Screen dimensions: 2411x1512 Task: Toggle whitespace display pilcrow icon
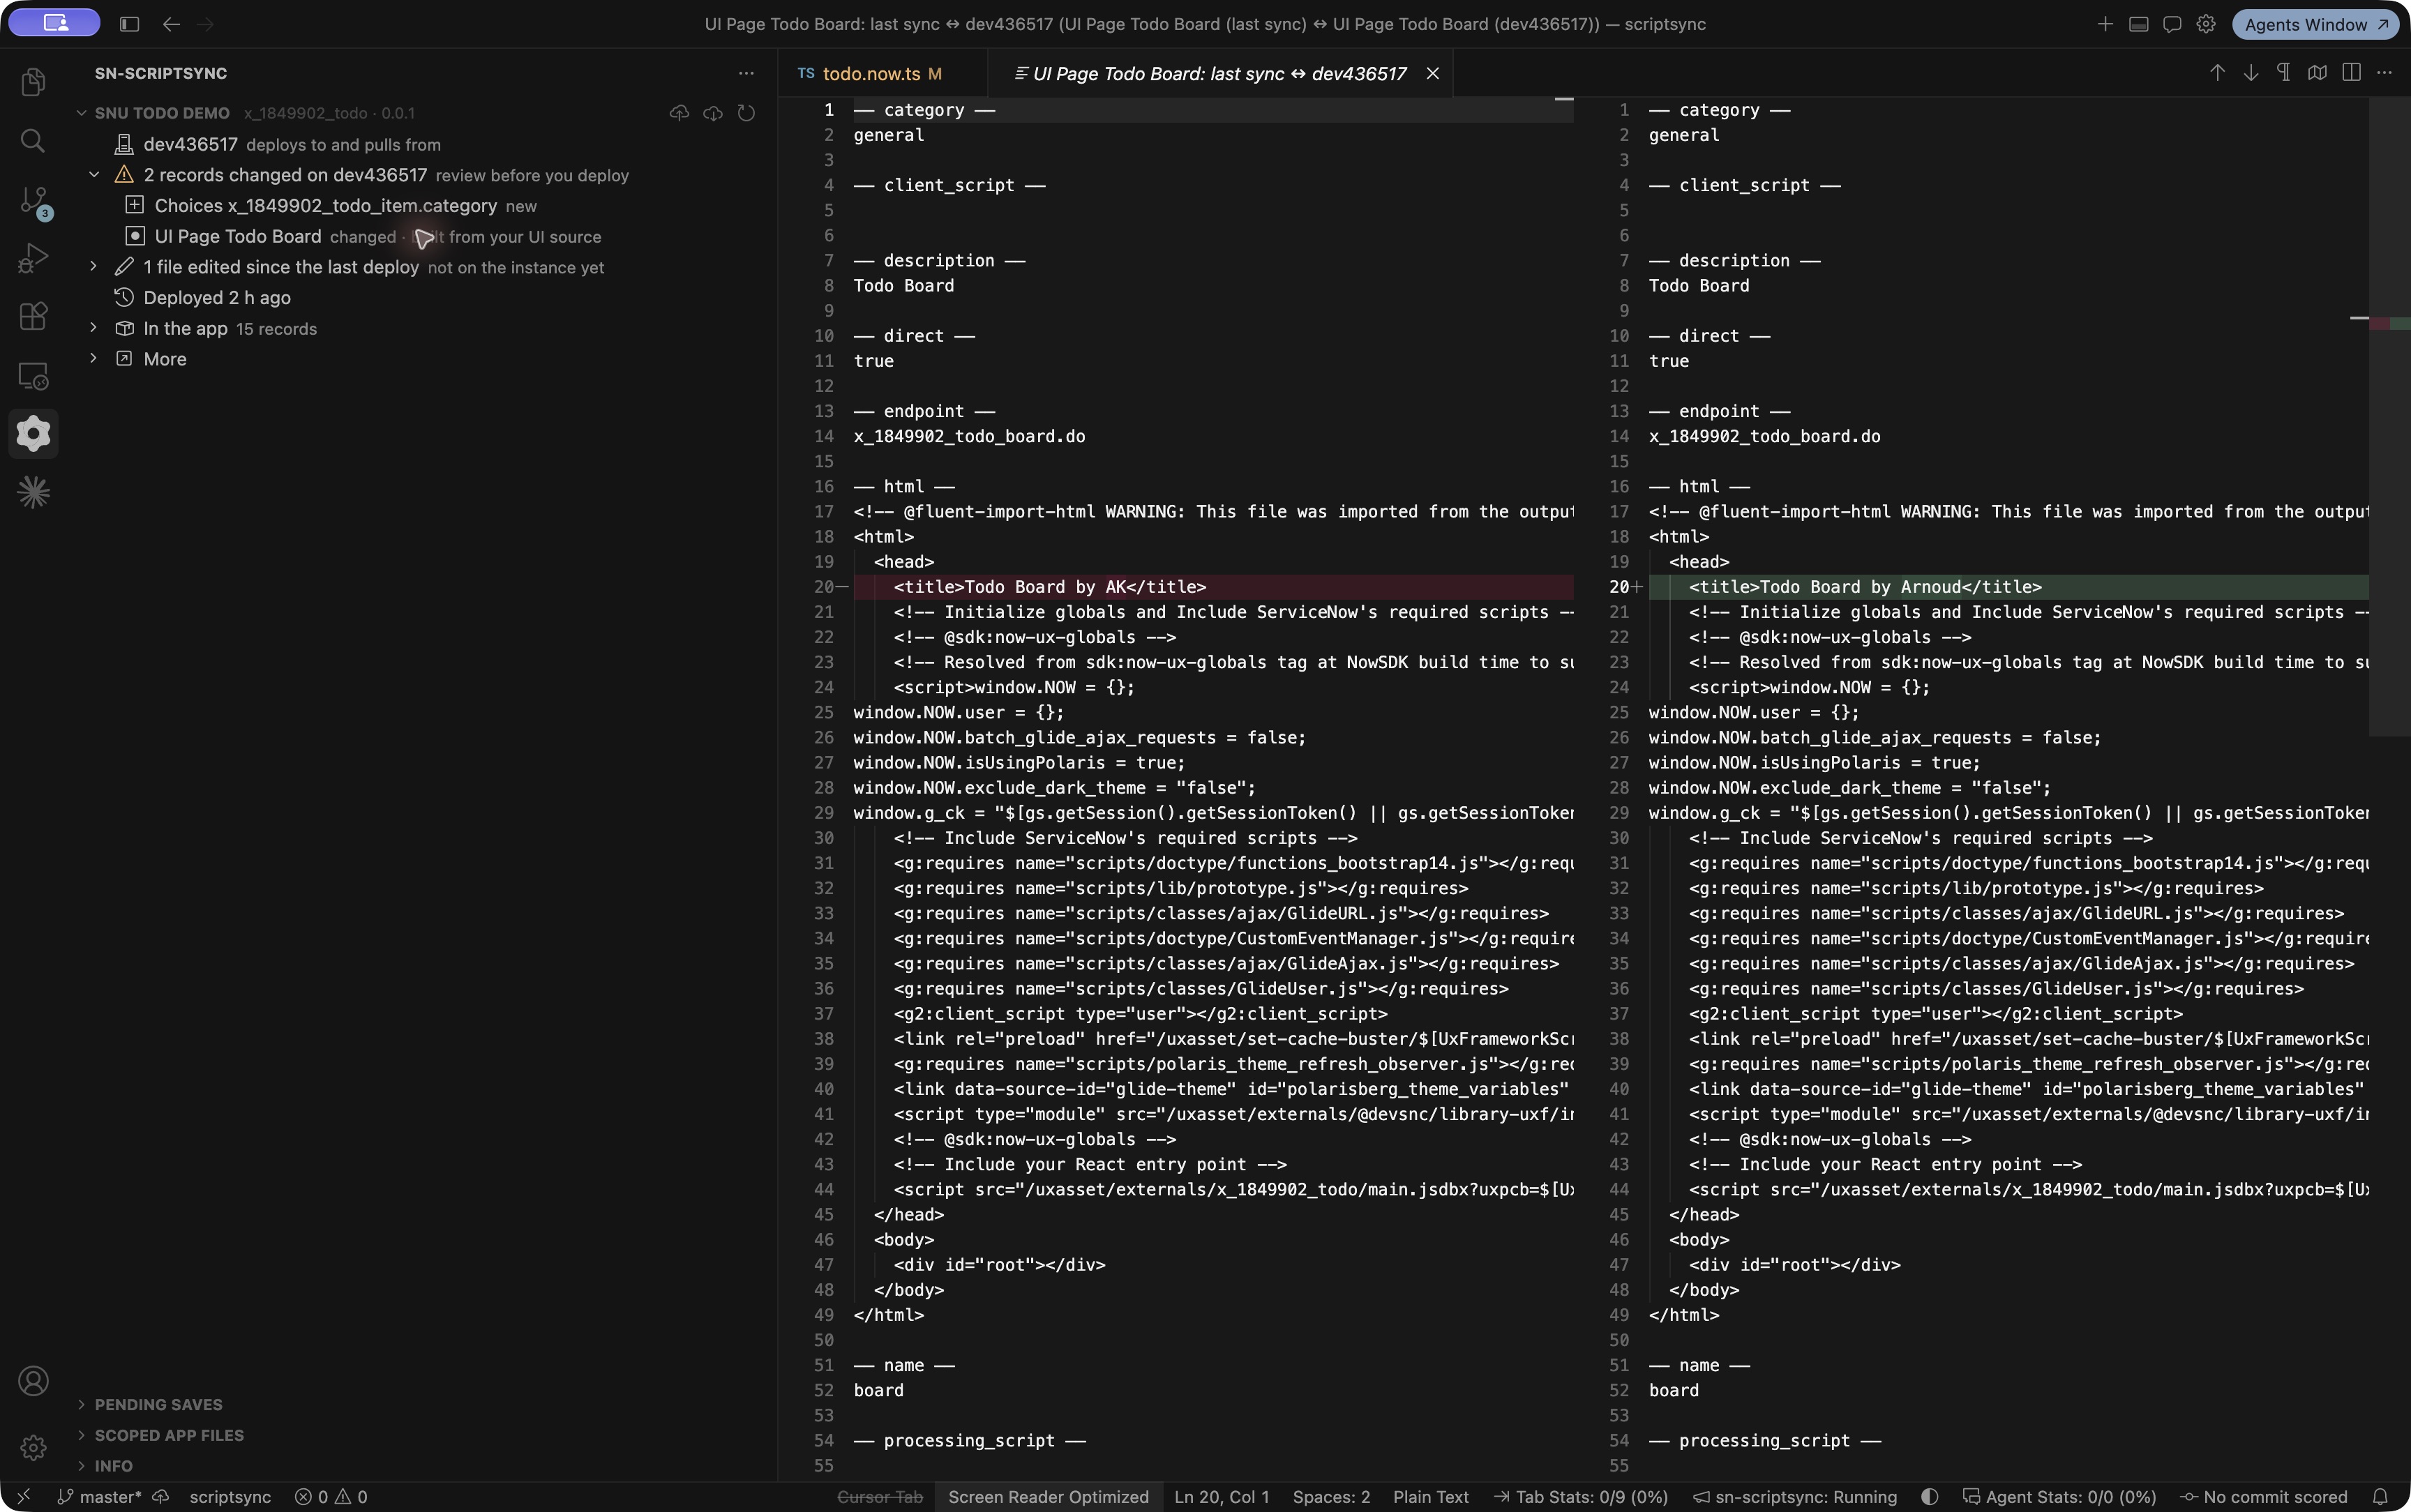2284,73
